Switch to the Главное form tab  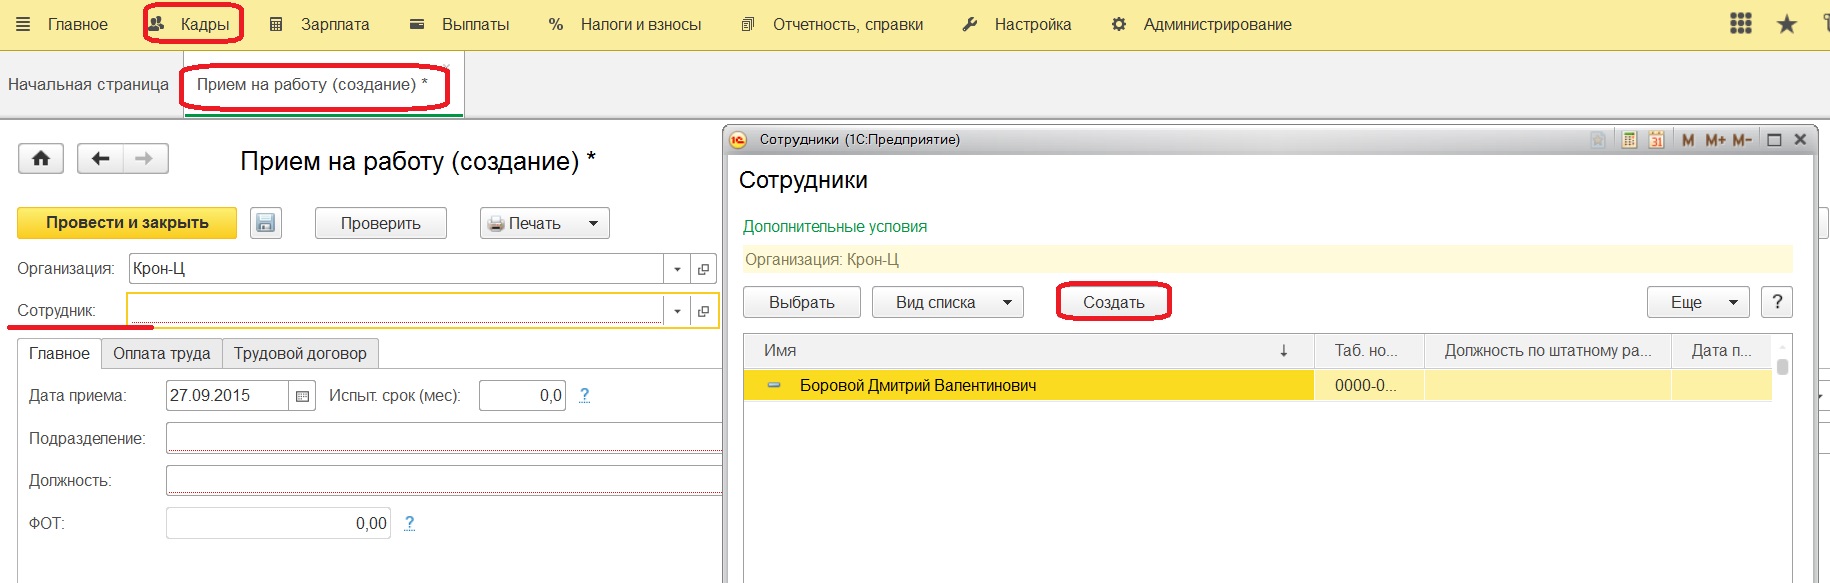(x=59, y=353)
